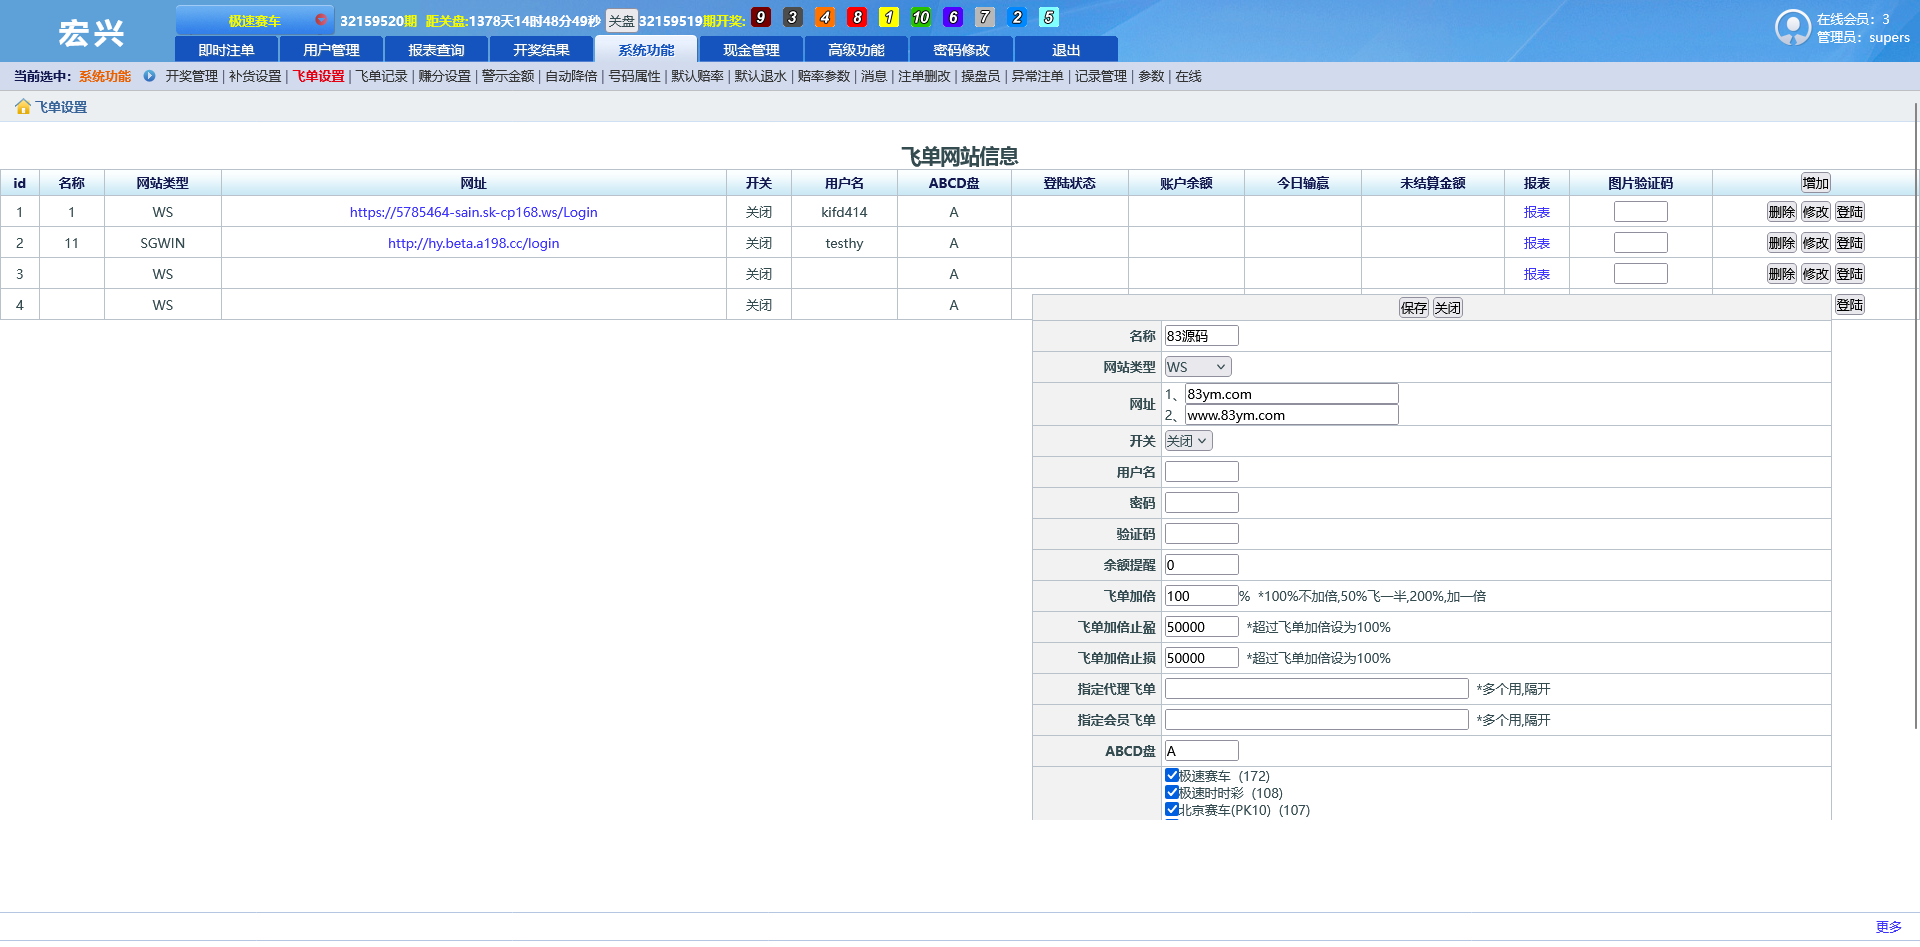Image resolution: width=1920 pixels, height=947 pixels.
Task: Open 开奖管理 in the submenu
Action: [x=191, y=76]
